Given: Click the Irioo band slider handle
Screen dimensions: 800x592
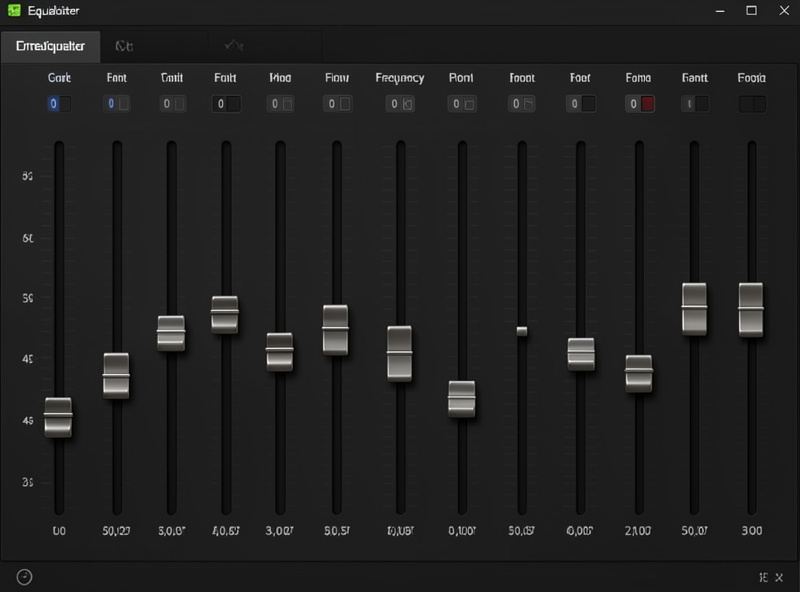Looking at the screenshot, I should pyautogui.click(x=280, y=352).
